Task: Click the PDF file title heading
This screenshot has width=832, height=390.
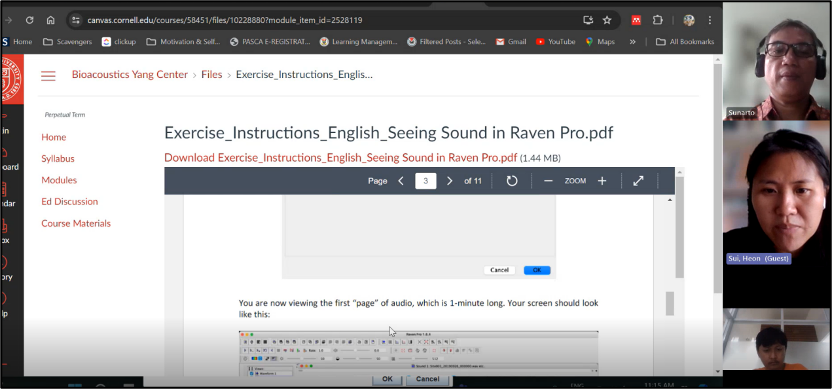Action: [389, 133]
